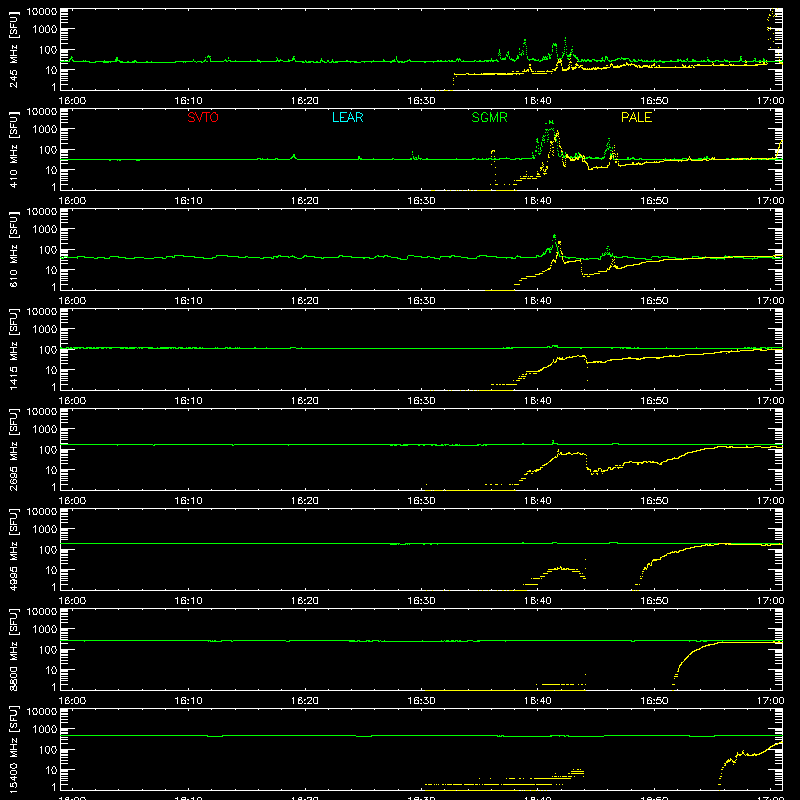Click 17:00 time label under 1415 MHz panel

pyautogui.click(x=770, y=401)
